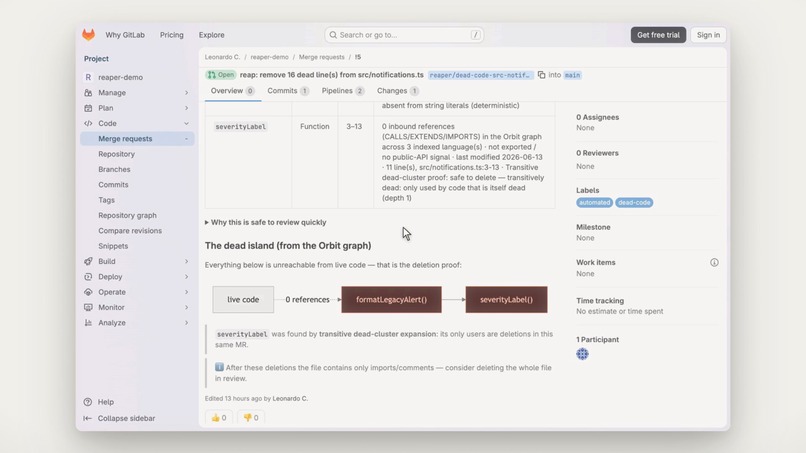The image size is (806, 453).
Task: Collapse the Code section chevron
Action: [186, 123]
